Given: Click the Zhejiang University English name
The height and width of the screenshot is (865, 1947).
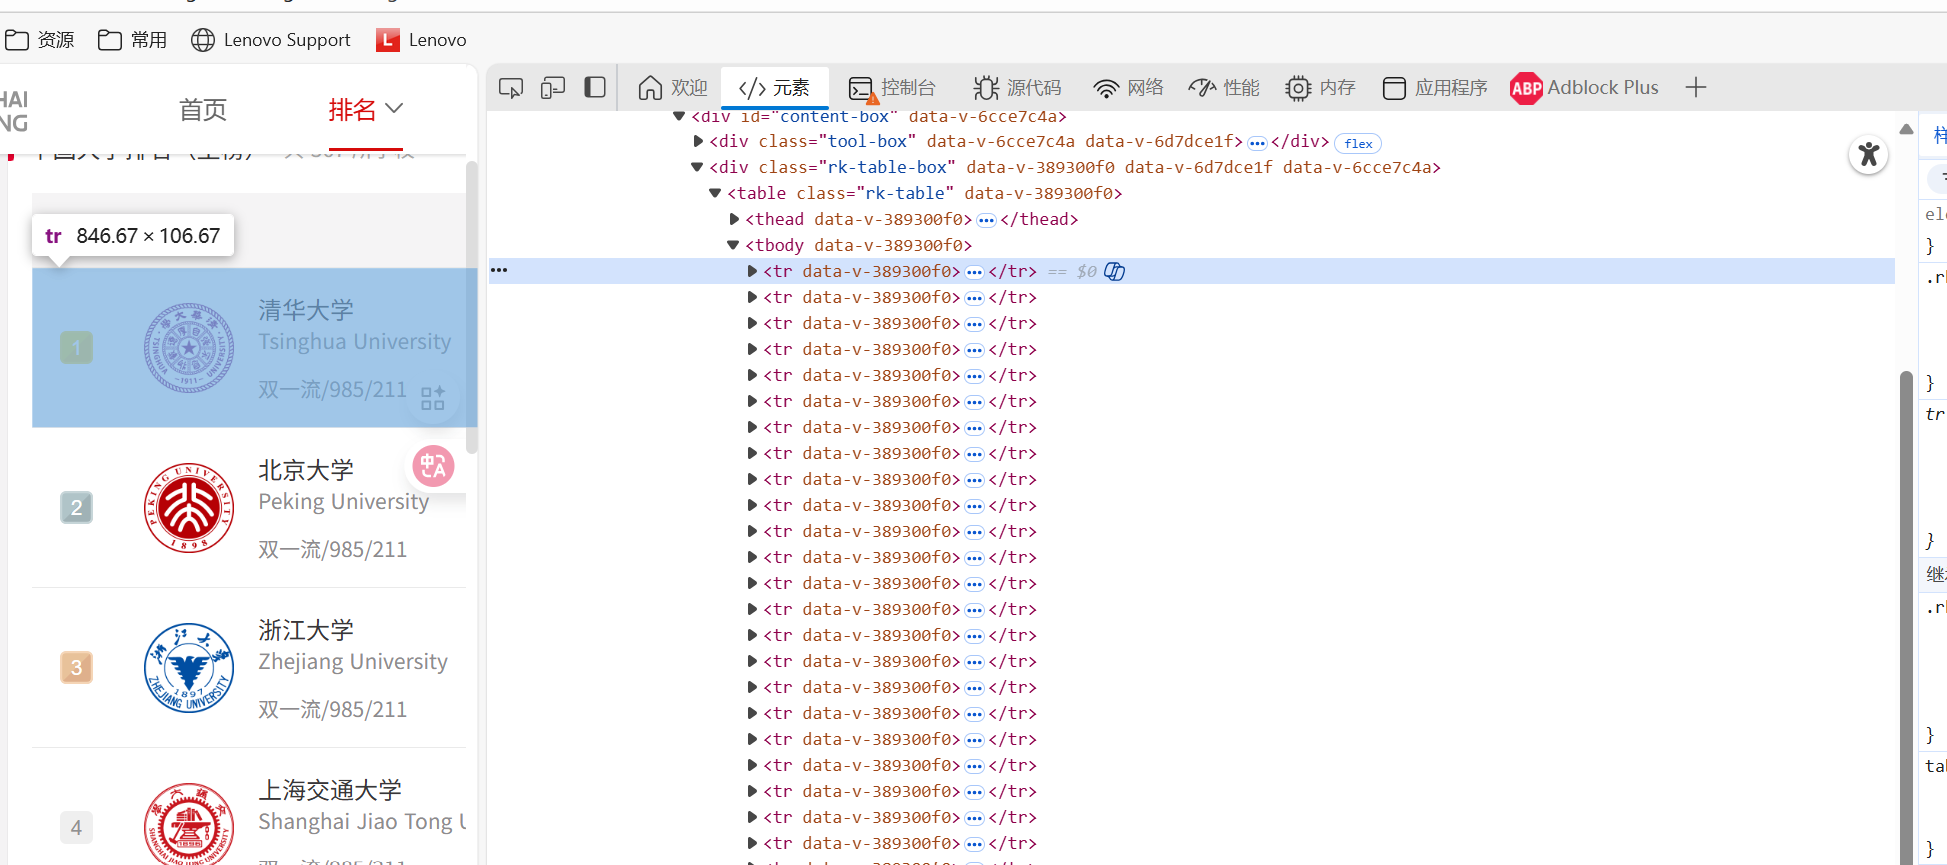Looking at the screenshot, I should [353, 662].
